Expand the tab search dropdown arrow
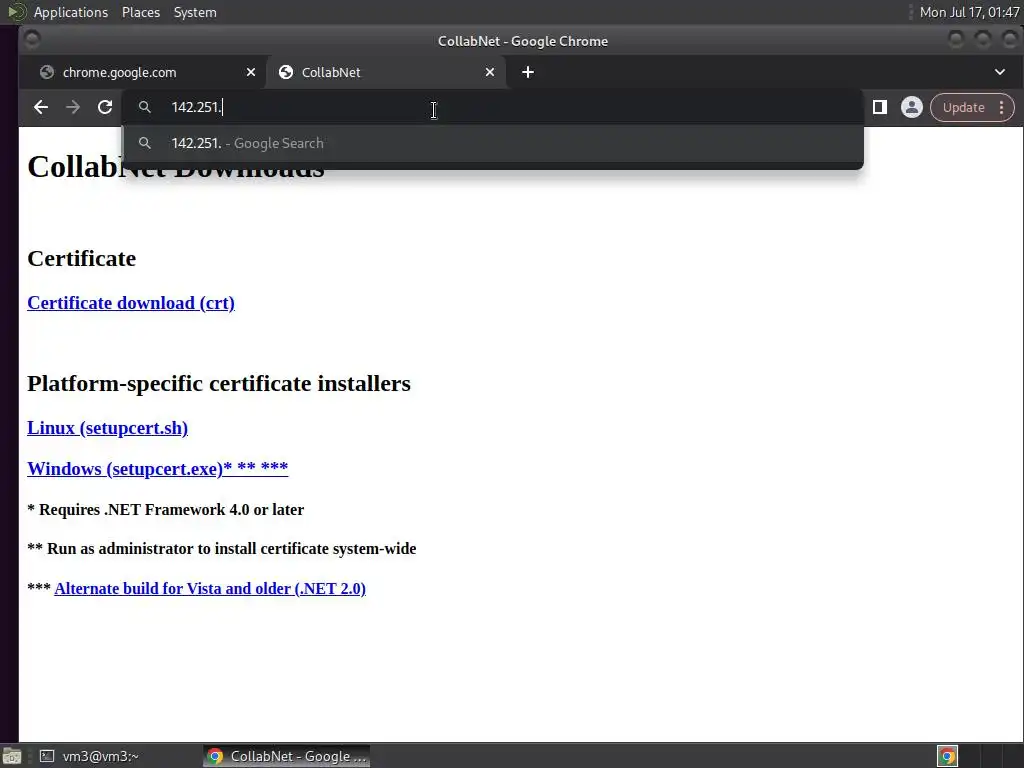Viewport: 1024px width, 768px height. tap(1000, 72)
